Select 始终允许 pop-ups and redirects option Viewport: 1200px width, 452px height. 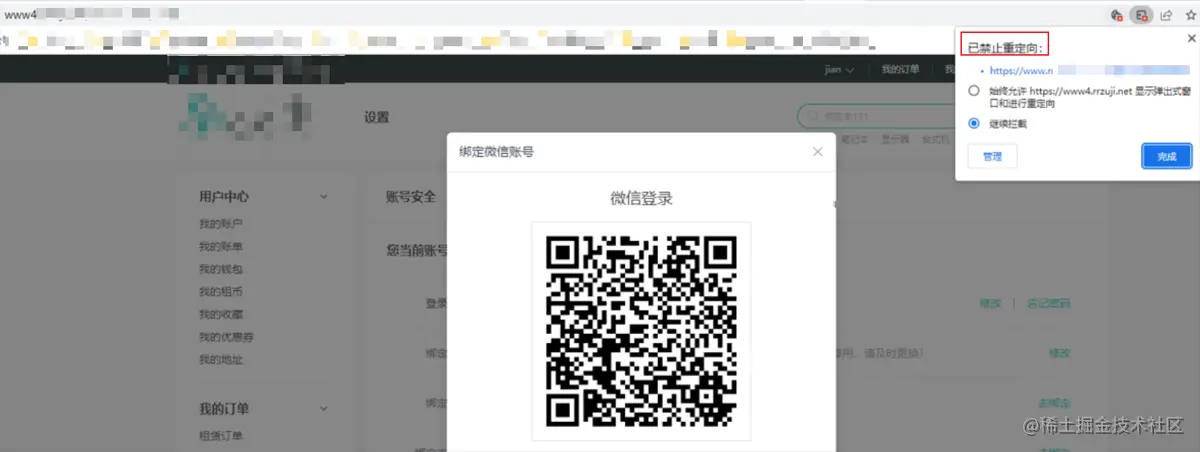click(x=974, y=90)
